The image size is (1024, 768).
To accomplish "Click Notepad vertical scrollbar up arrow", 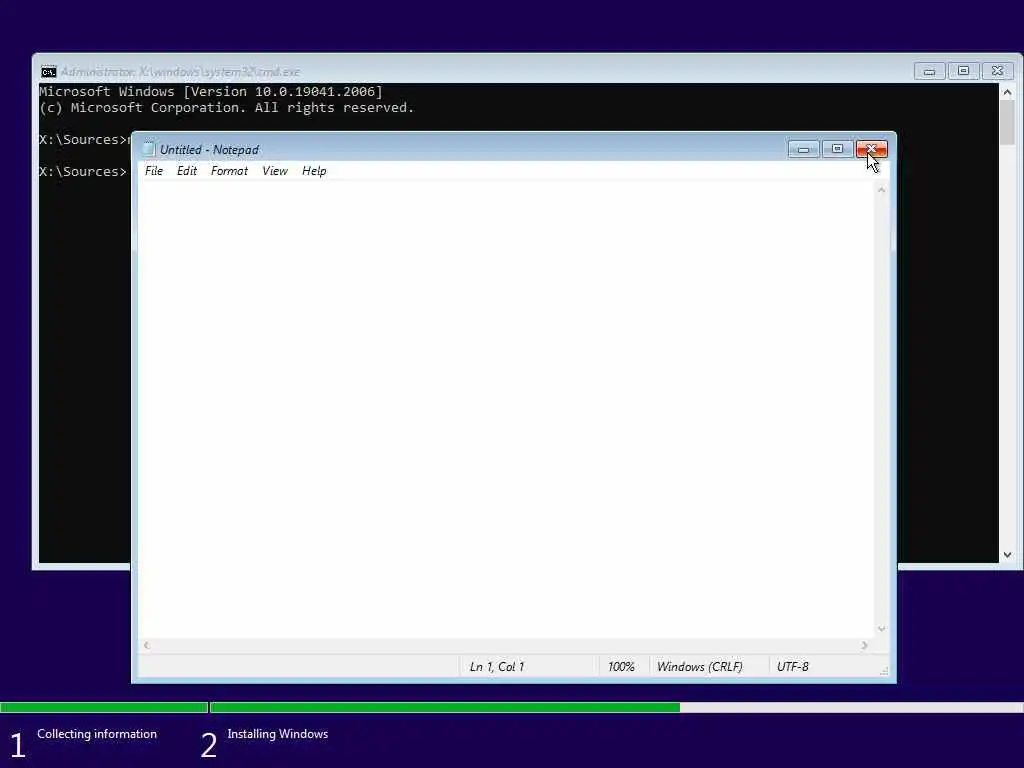I will (x=882, y=190).
